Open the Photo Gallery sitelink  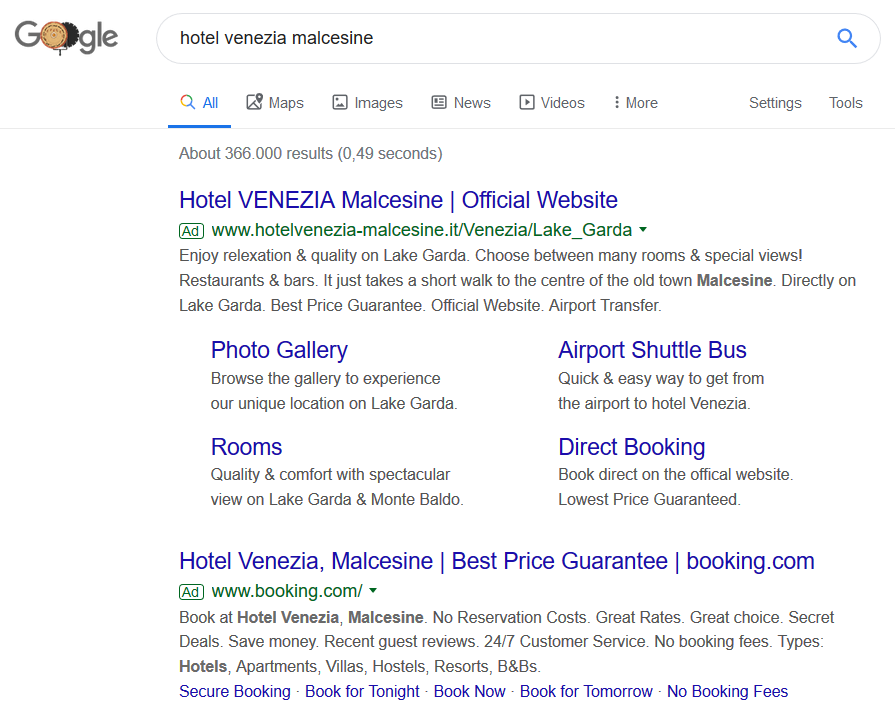click(x=278, y=350)
